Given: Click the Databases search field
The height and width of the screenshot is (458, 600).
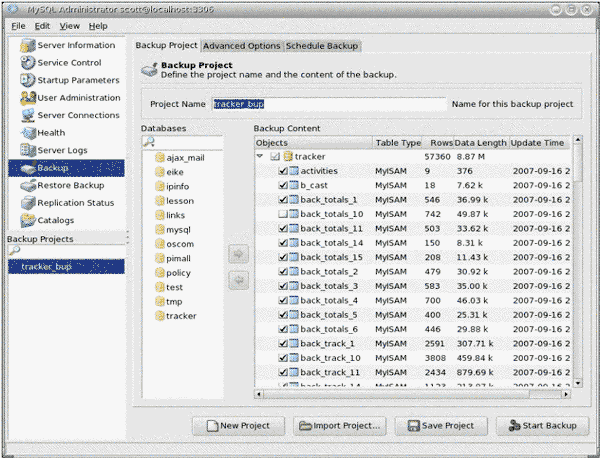Looking at the screenshot, I should [183, 142].
